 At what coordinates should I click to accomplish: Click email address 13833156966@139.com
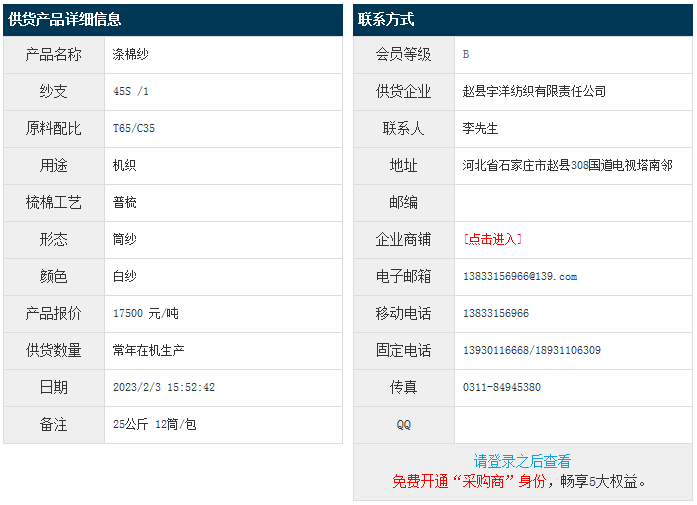[x=520, y=276]
